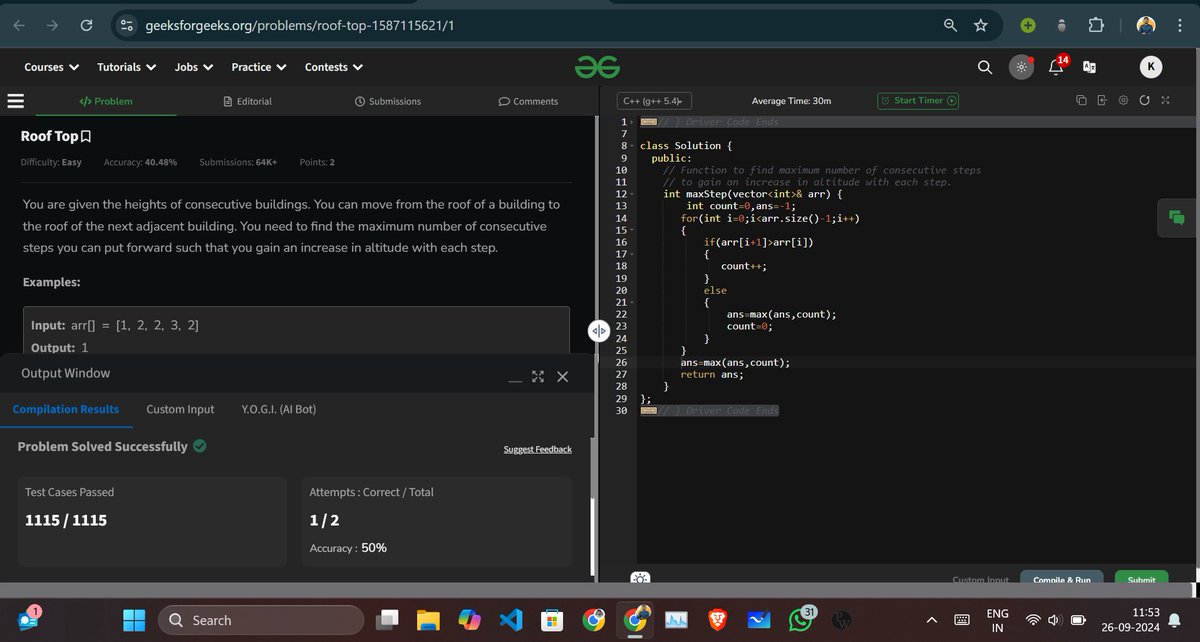Image resolution: width=1200 pixels, height=642 pixels.
Task: Open the Y.O.G.I. (AI Bot) tab
Action: coord(279,409)
